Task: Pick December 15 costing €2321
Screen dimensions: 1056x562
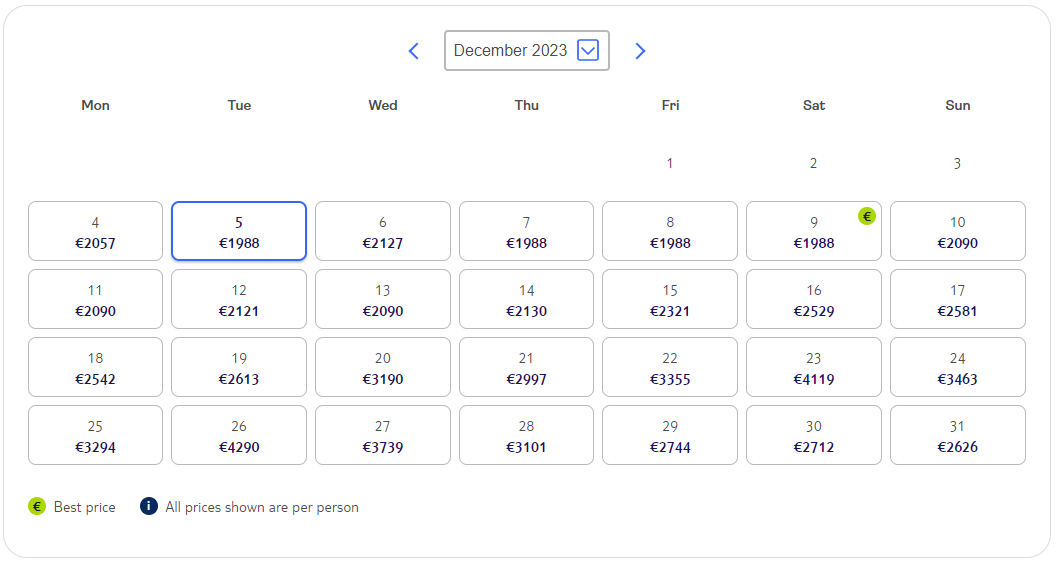Action: tap(670, 299)
